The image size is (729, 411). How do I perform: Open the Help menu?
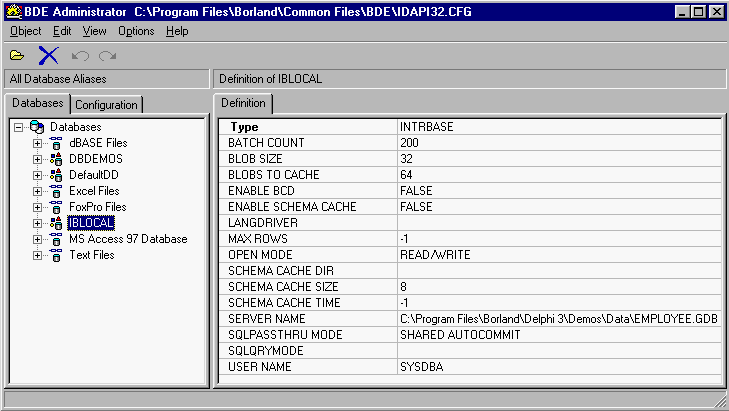[x=177, y=31]
